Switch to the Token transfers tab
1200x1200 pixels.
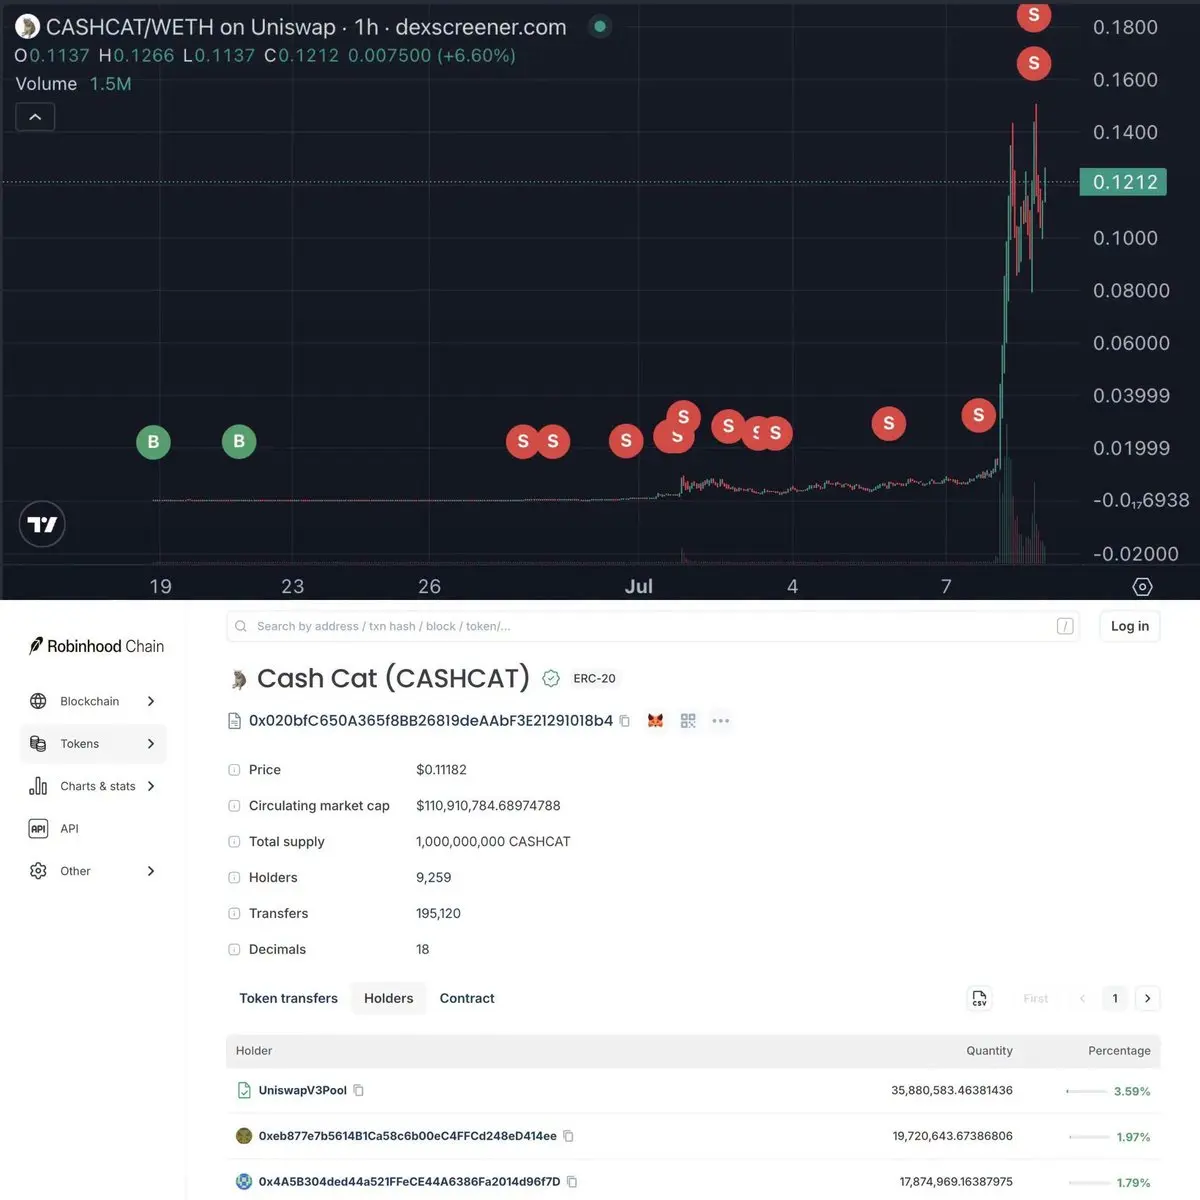288,998
